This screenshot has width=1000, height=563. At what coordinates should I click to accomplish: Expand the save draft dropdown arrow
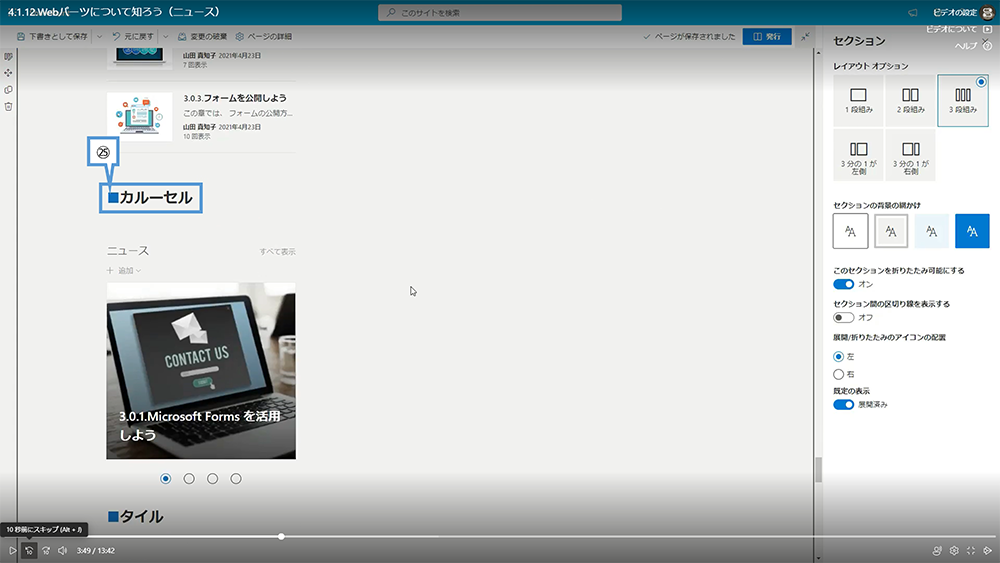pyautogui.click(x=99, y=36)
